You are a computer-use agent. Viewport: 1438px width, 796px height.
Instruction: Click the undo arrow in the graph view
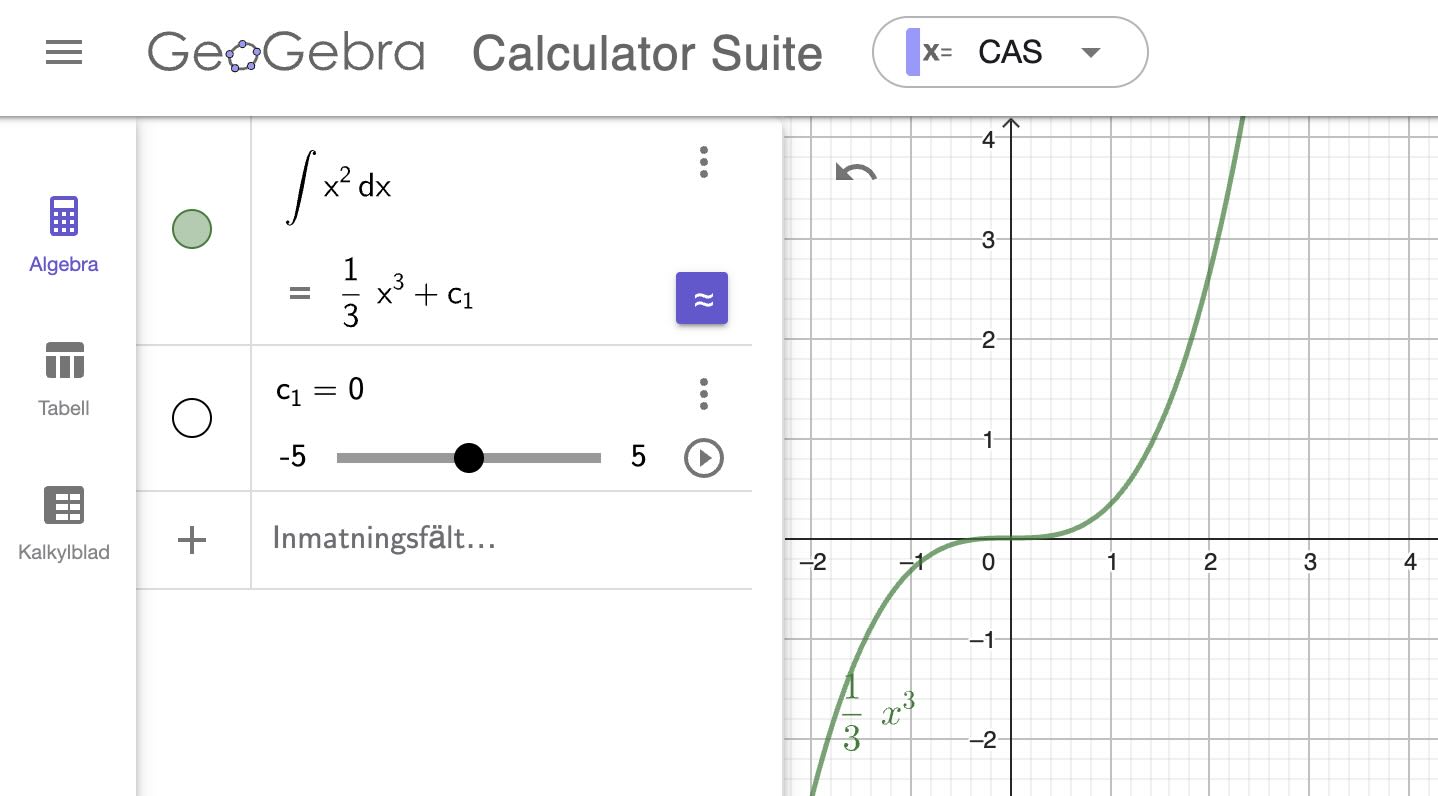pos(855,172)
